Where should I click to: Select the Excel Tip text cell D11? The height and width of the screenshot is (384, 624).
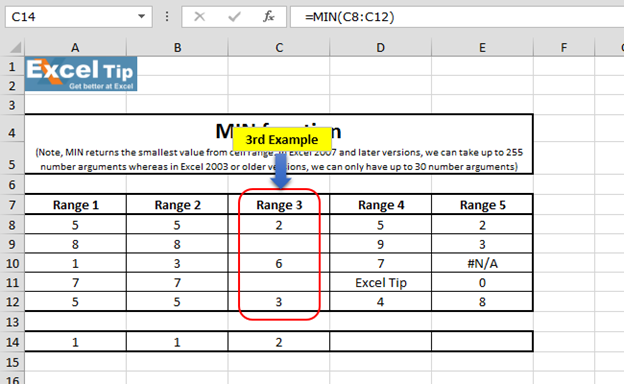coord(381,283)
